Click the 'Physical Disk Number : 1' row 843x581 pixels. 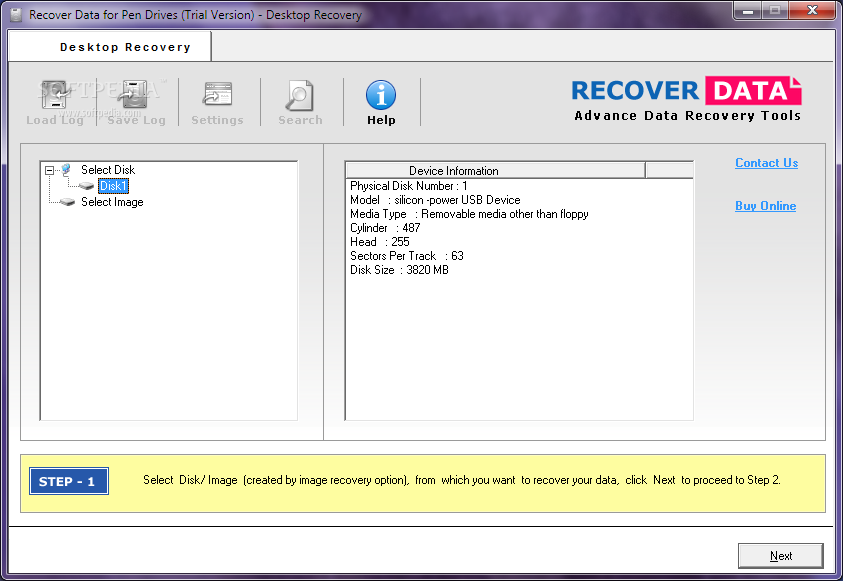click(409, 186)
